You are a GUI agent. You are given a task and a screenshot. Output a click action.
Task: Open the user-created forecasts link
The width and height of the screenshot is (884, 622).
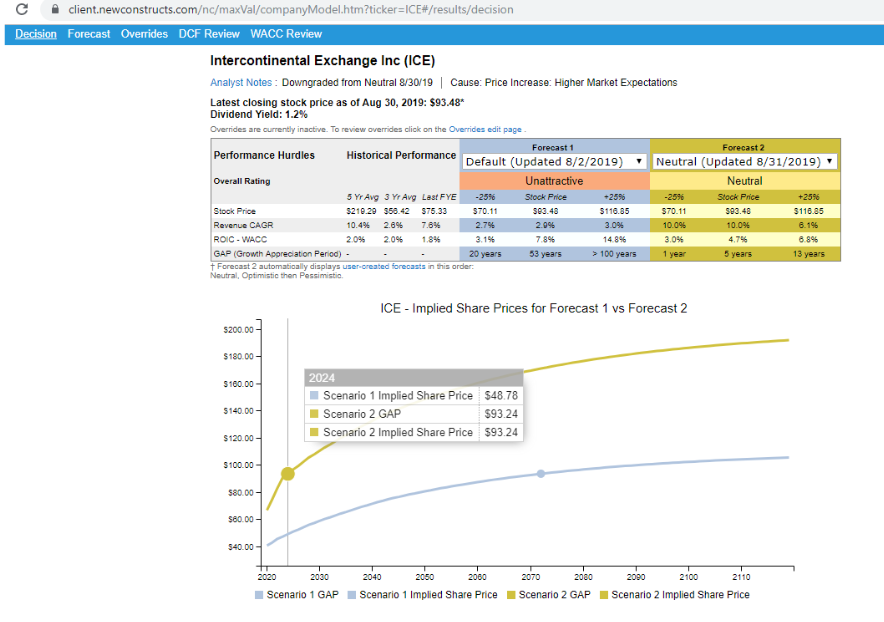coord(384,266)
